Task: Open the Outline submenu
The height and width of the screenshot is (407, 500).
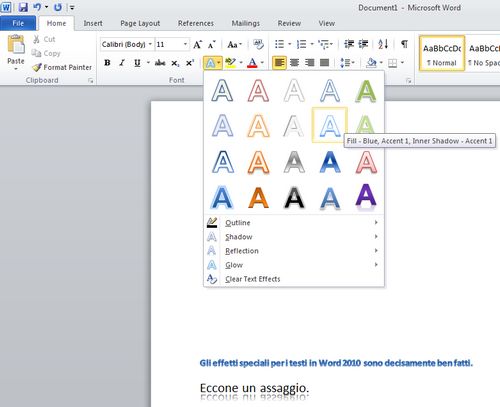Action: point(294,223)
